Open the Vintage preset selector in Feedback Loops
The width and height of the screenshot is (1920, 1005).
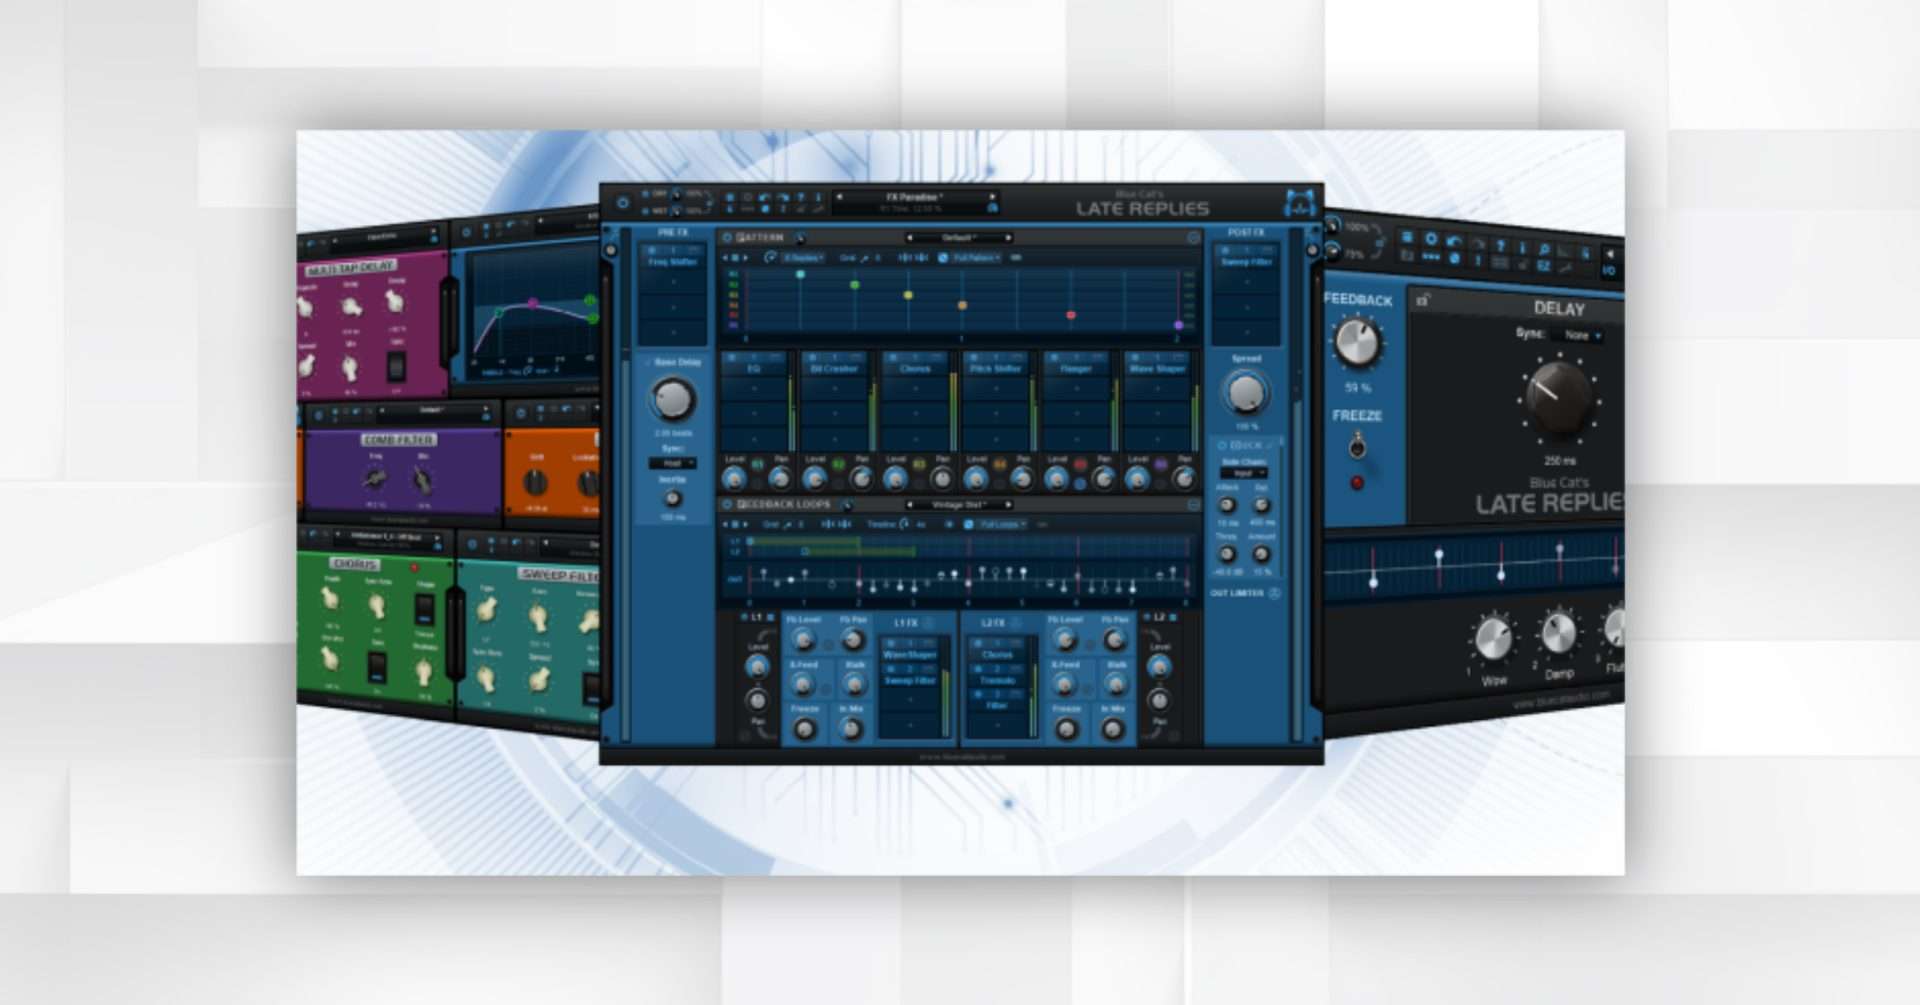(958, 505)
